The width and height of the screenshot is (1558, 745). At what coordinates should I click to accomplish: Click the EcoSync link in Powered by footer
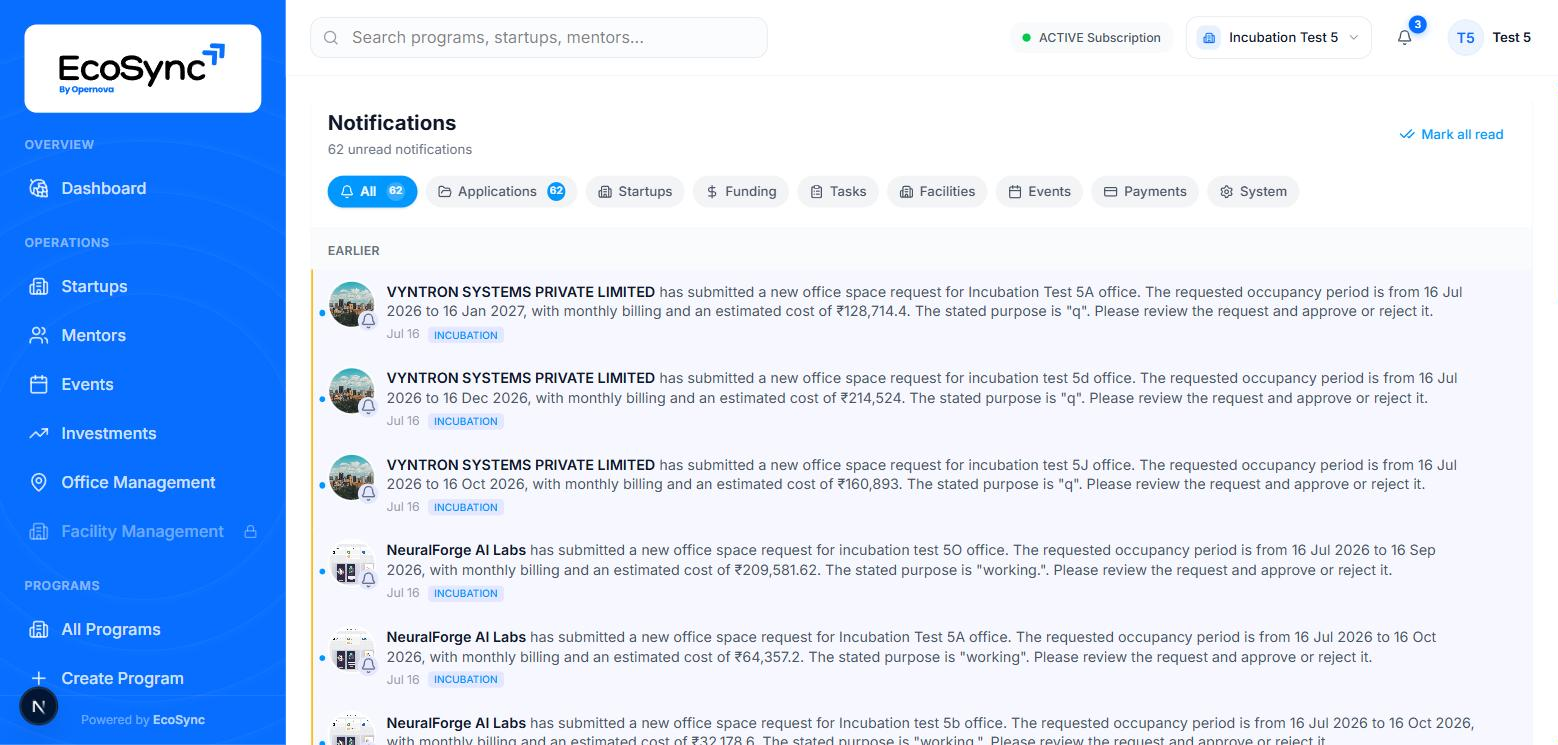point(179,720)
